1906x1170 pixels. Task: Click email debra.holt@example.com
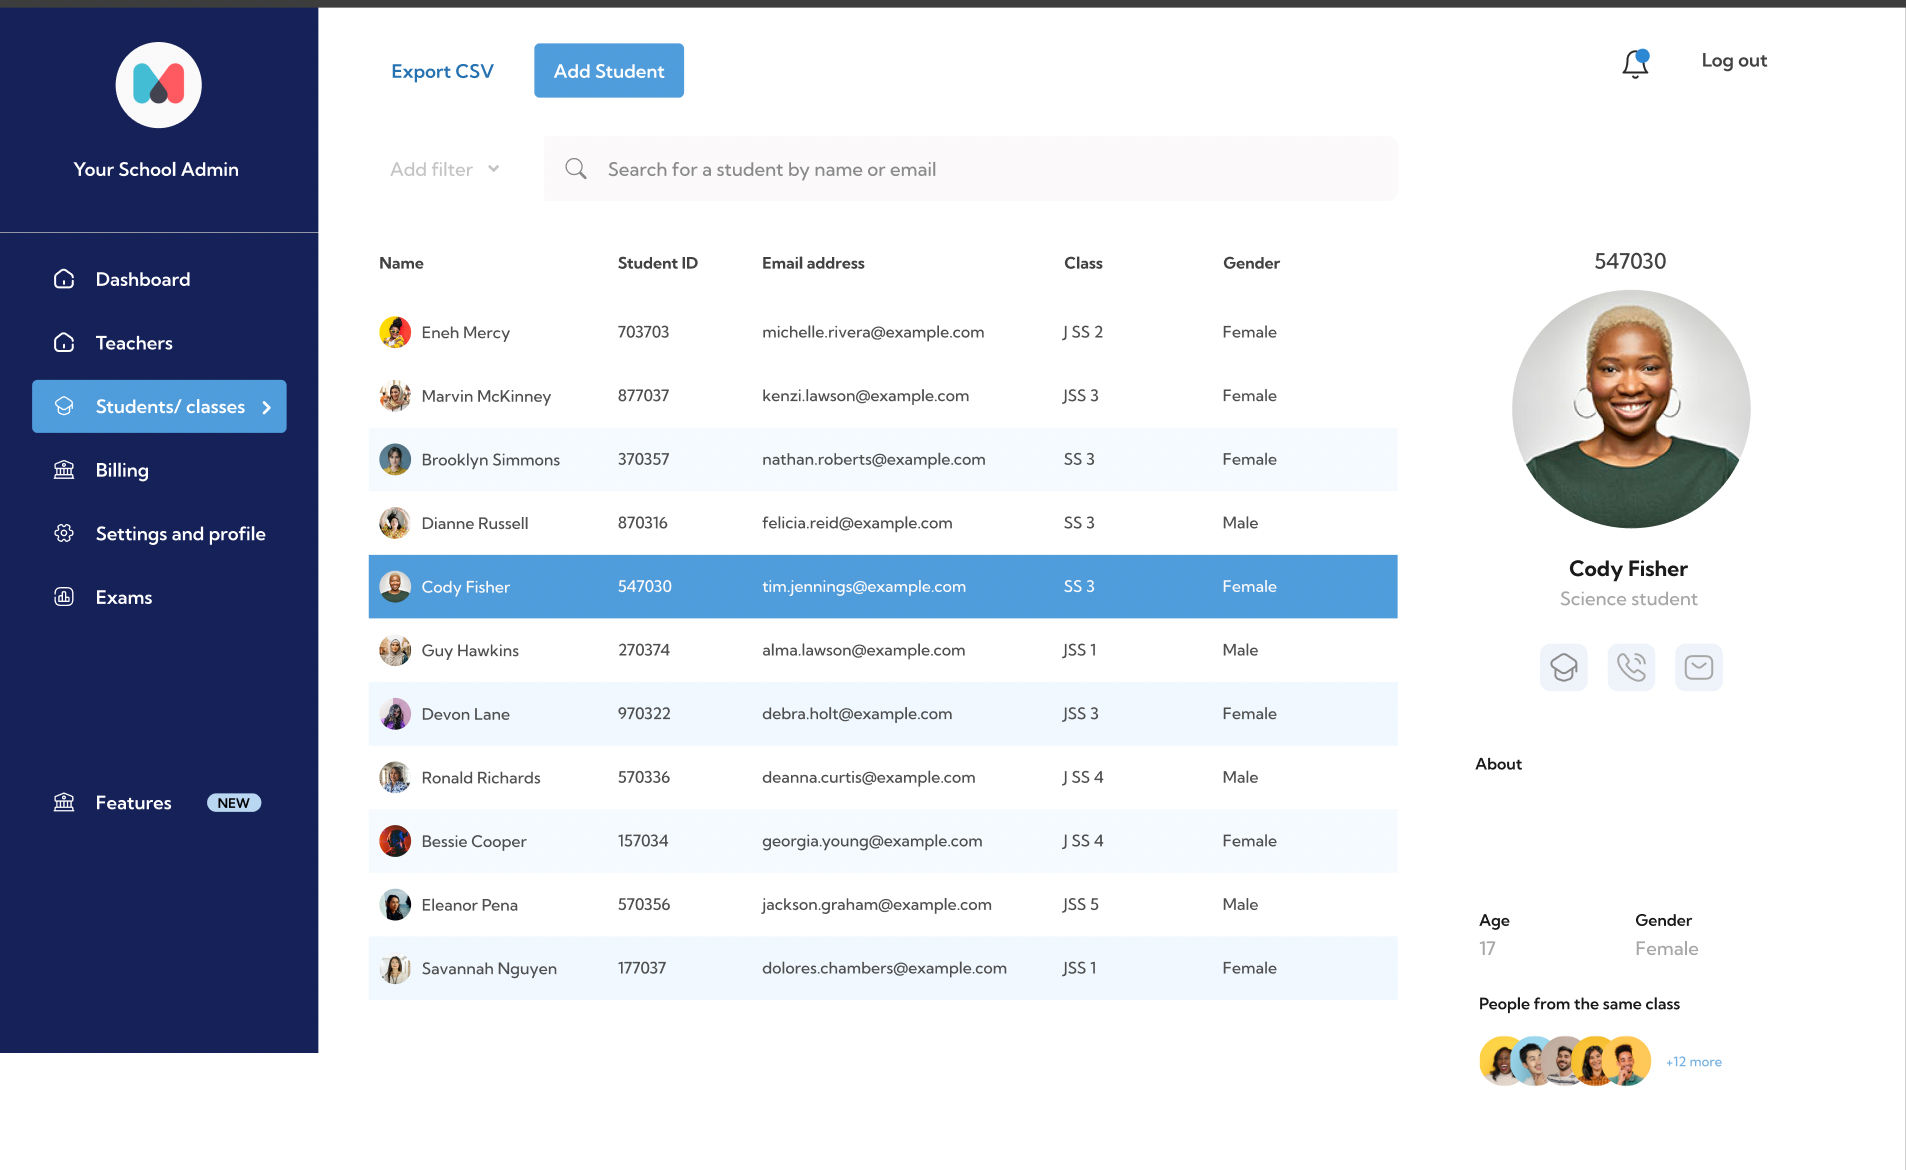click(x=857, y=714)
